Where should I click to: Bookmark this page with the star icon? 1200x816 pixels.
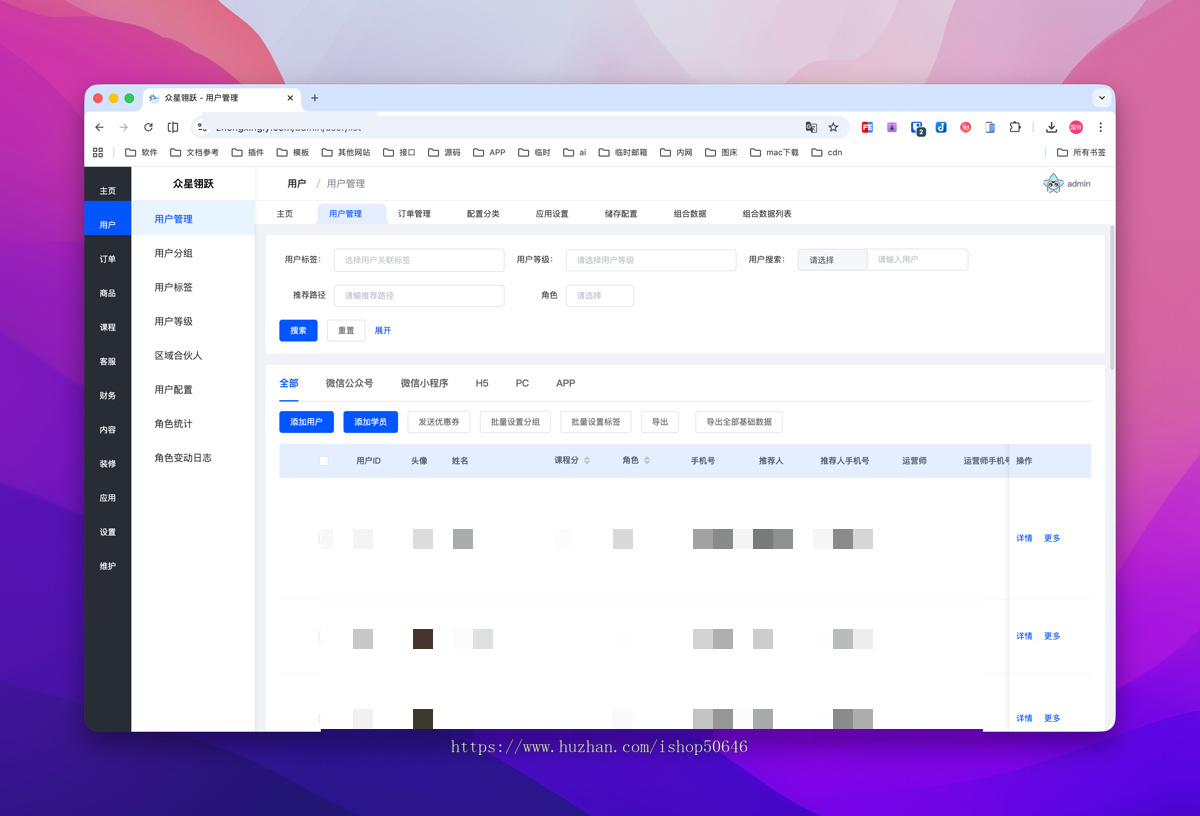tap(833, 127)
